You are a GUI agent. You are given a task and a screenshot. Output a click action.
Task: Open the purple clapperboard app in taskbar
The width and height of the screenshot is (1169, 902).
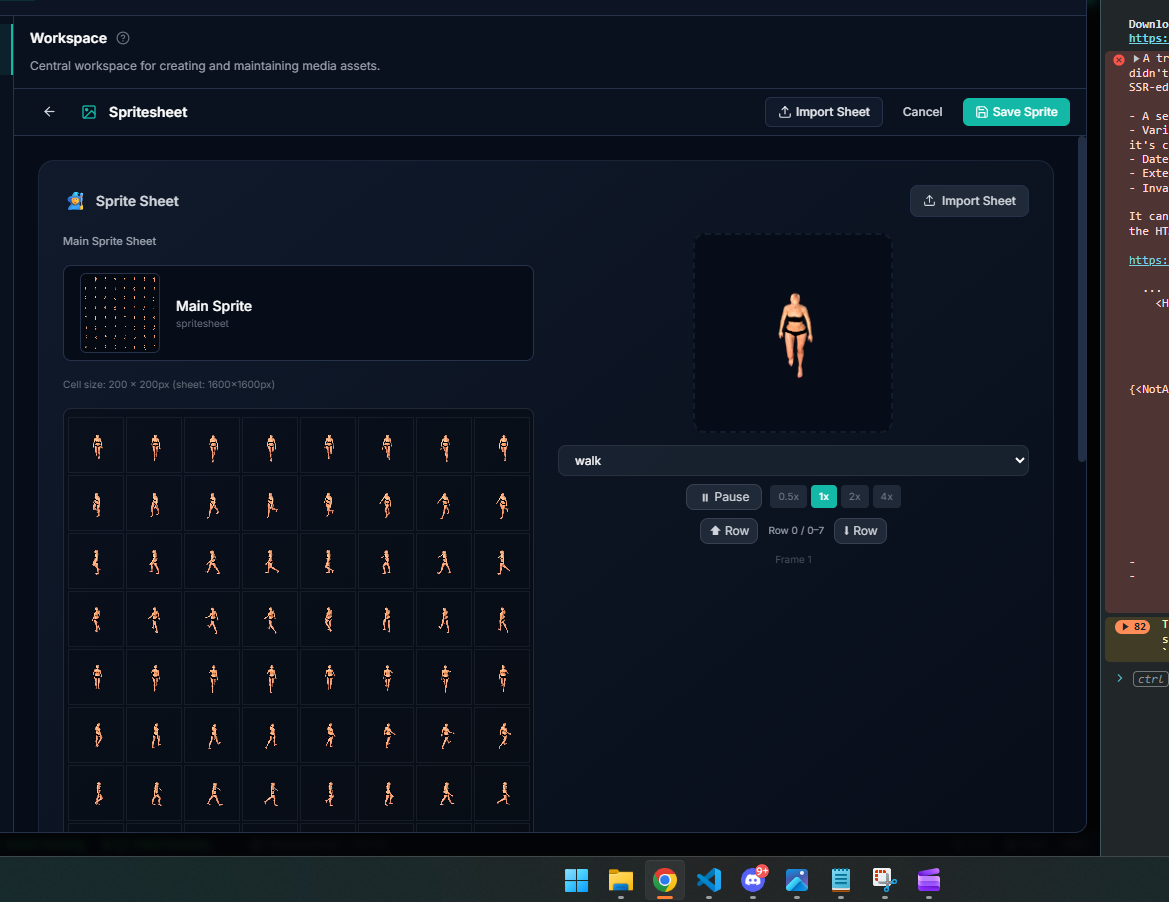pyautogui.click(x=929, y=880)
